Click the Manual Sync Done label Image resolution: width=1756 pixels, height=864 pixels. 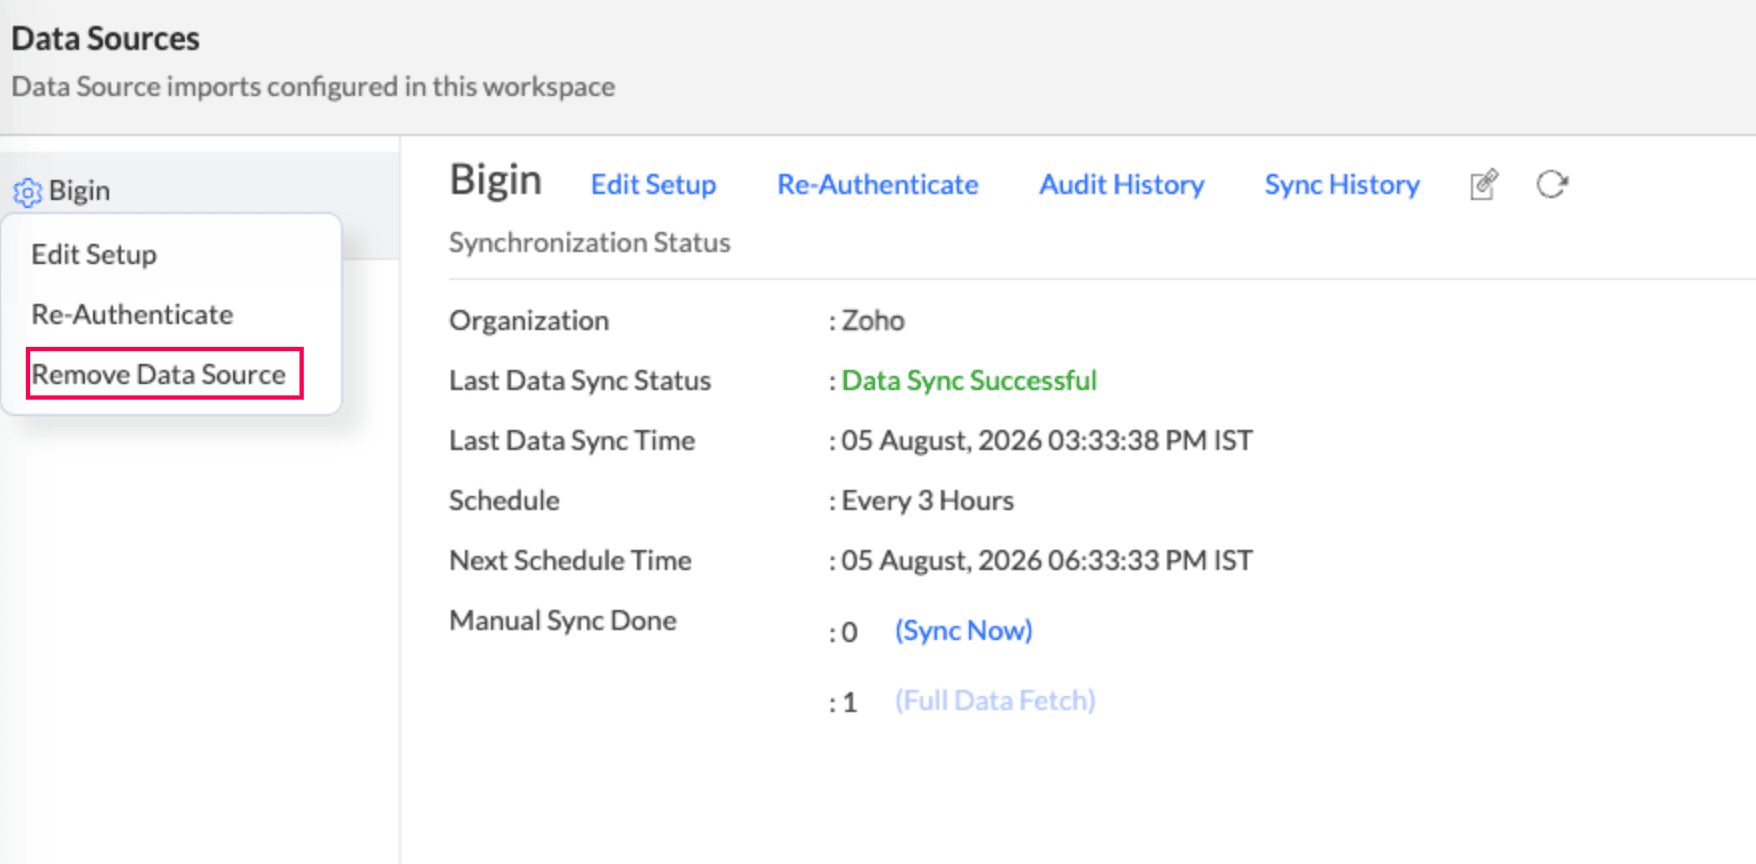click(563, 620)
